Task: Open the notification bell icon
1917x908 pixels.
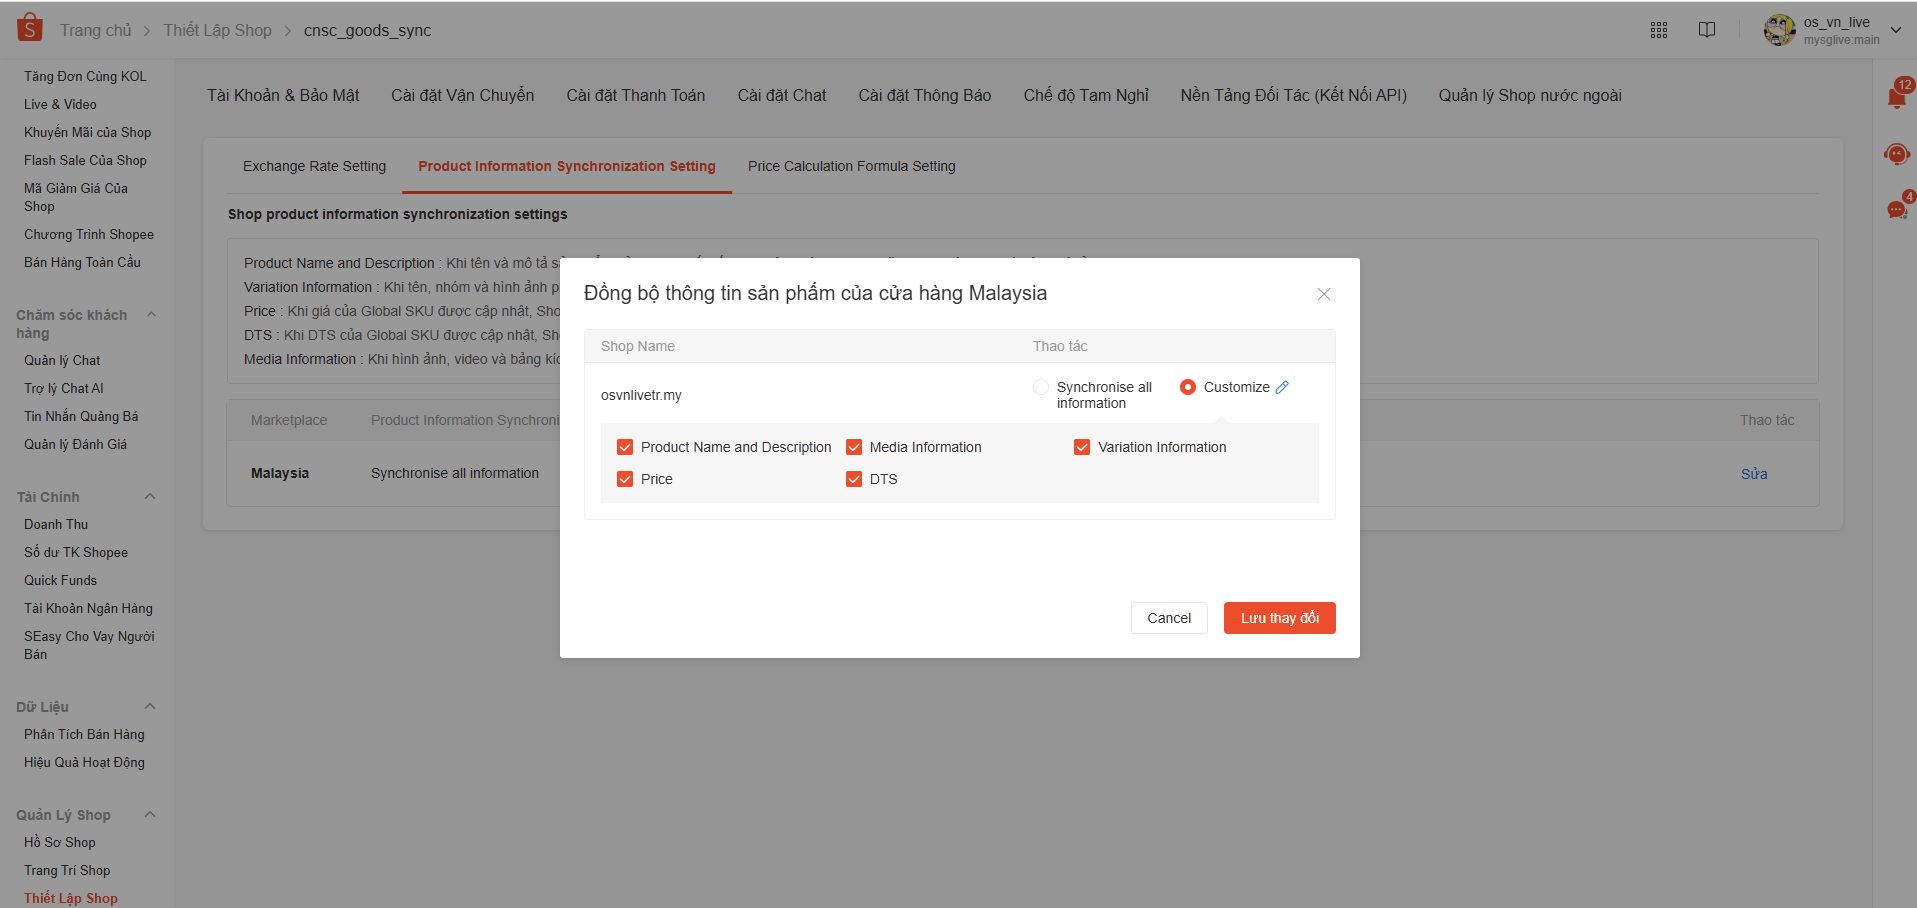Action: tap(1896, 97)
